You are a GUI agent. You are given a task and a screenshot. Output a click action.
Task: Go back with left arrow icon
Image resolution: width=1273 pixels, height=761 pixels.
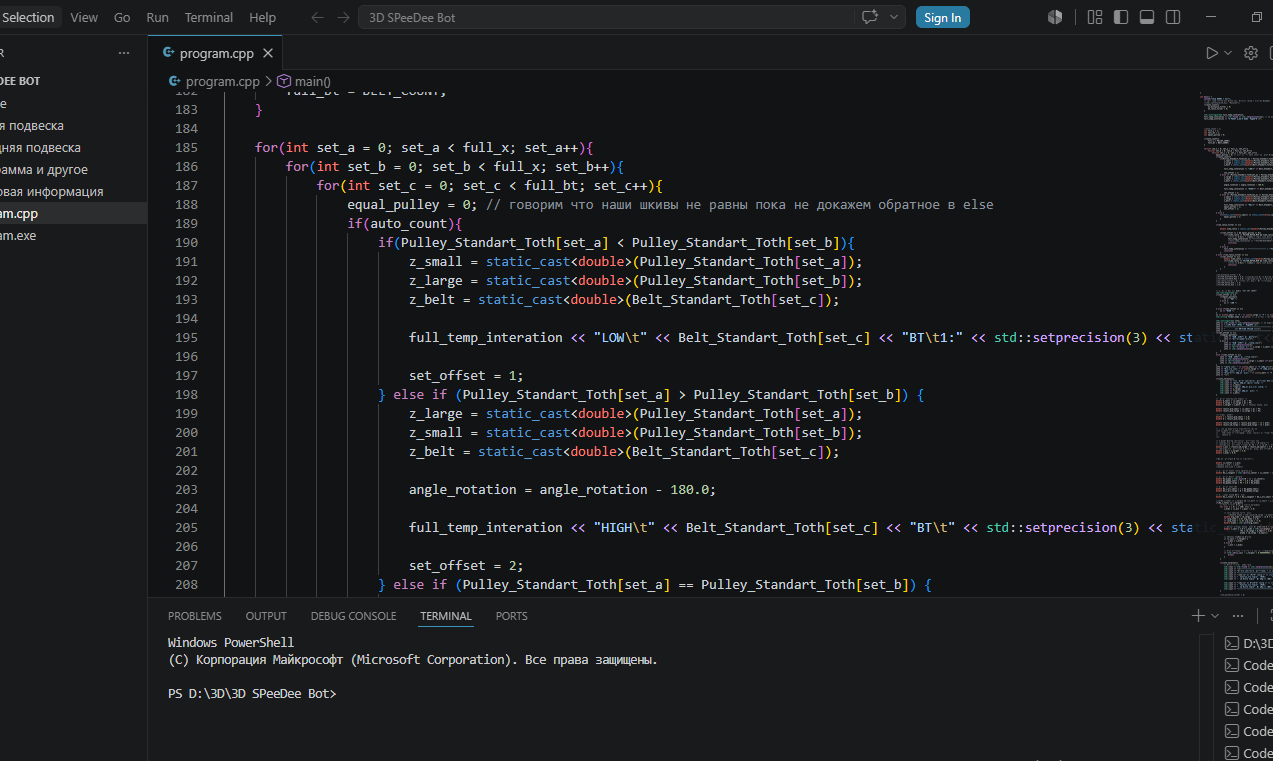click(318, 17)
